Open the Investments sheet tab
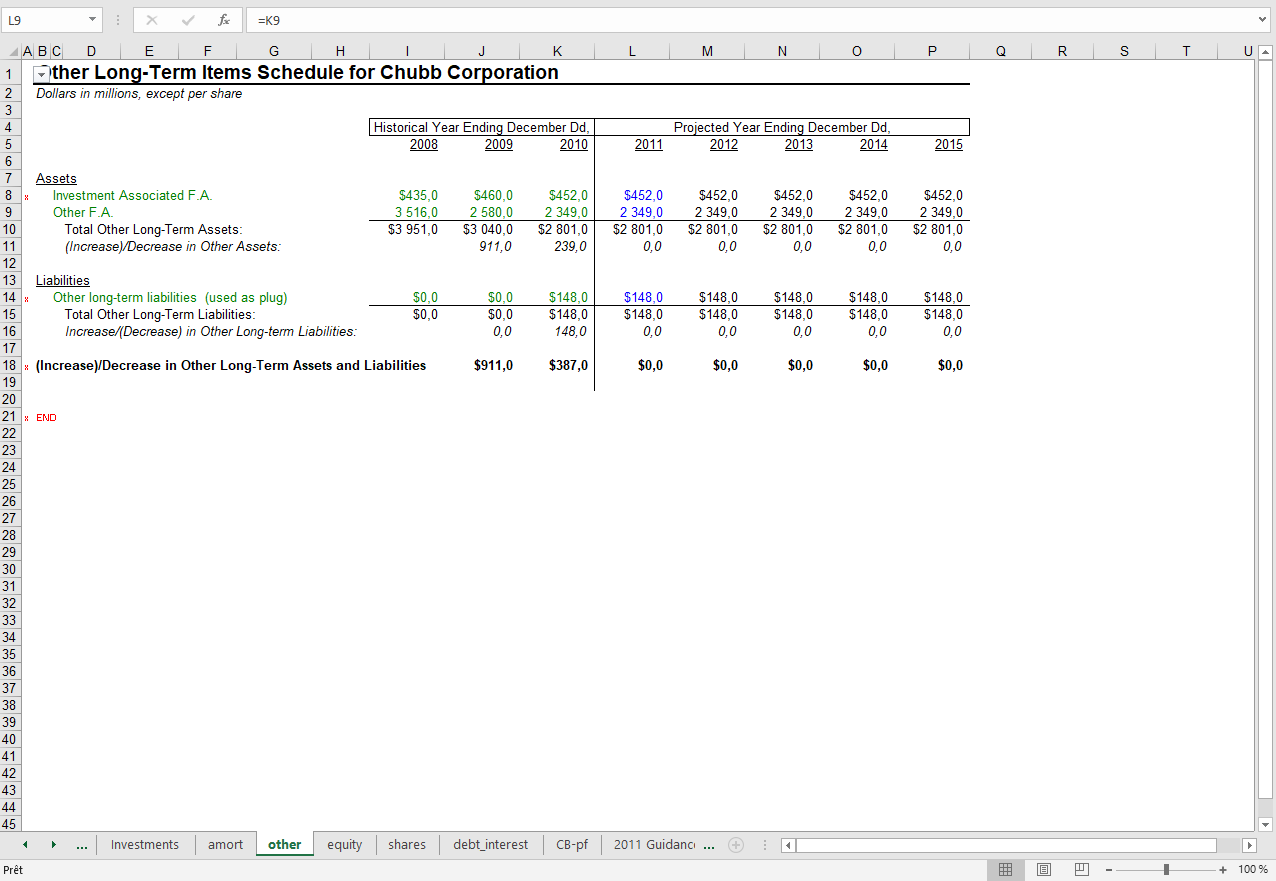 pos(145,845)
